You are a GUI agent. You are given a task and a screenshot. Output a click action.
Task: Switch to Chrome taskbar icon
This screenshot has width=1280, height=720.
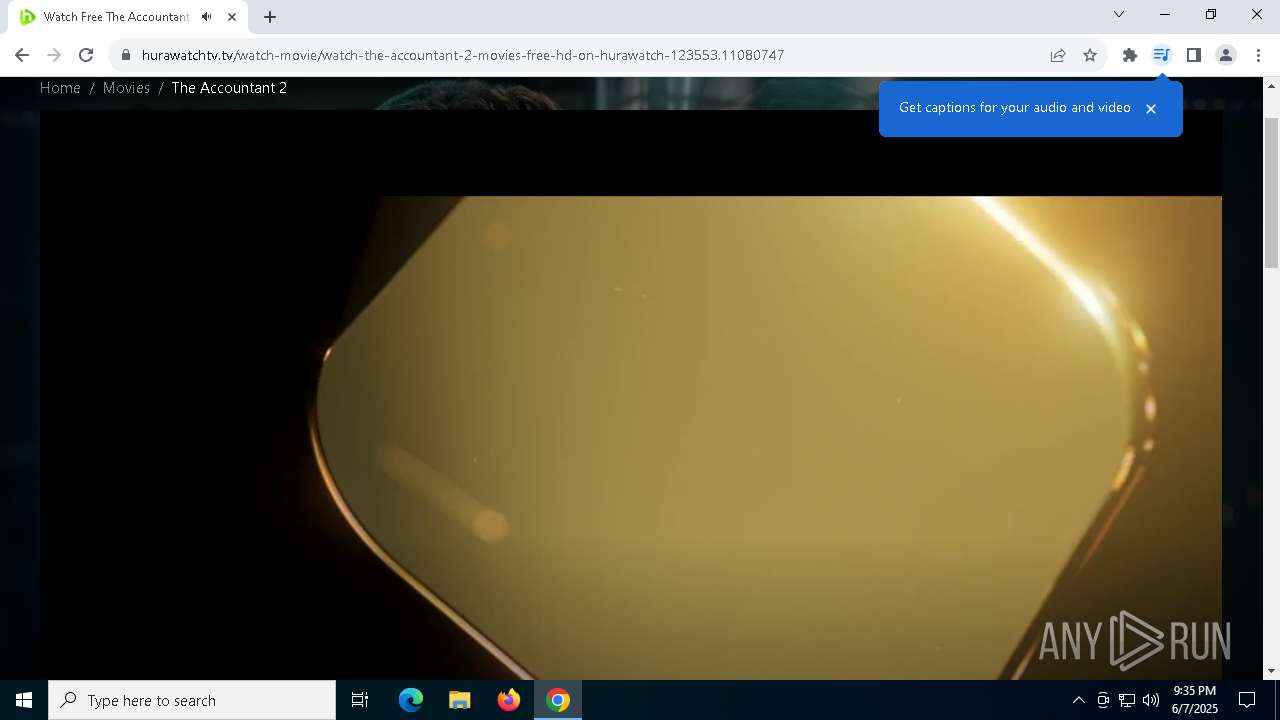click(x=558, y=700)
